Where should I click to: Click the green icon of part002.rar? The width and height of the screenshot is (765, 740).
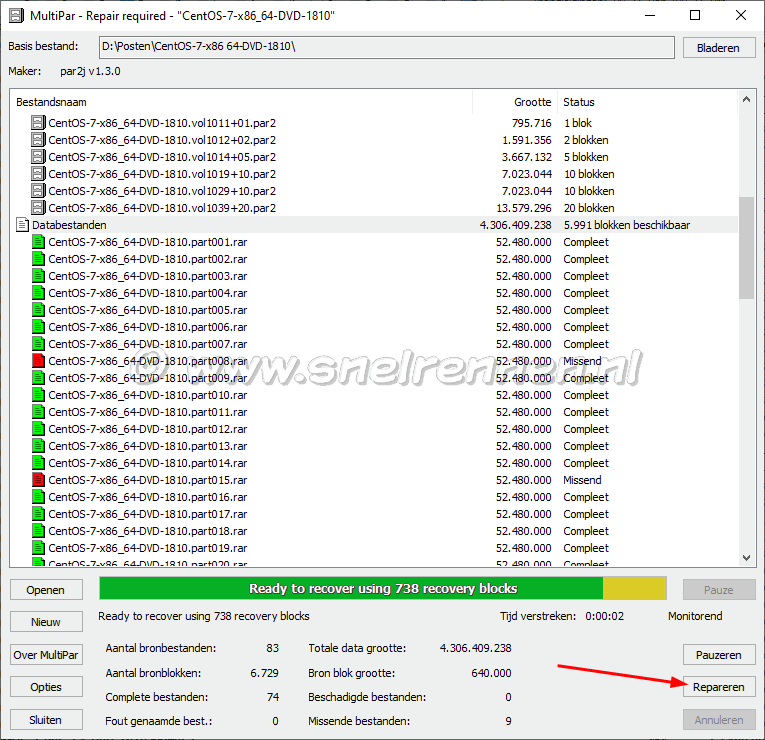click(39, 259)
